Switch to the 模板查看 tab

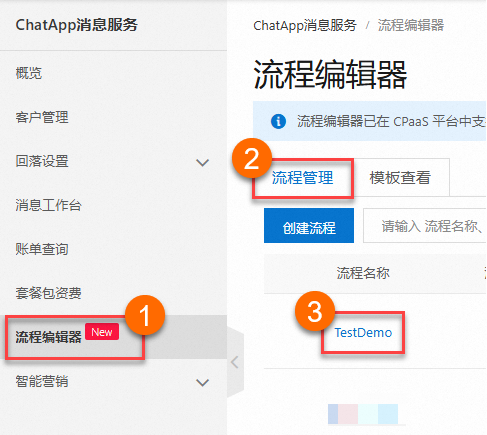(x=400, y=178)
